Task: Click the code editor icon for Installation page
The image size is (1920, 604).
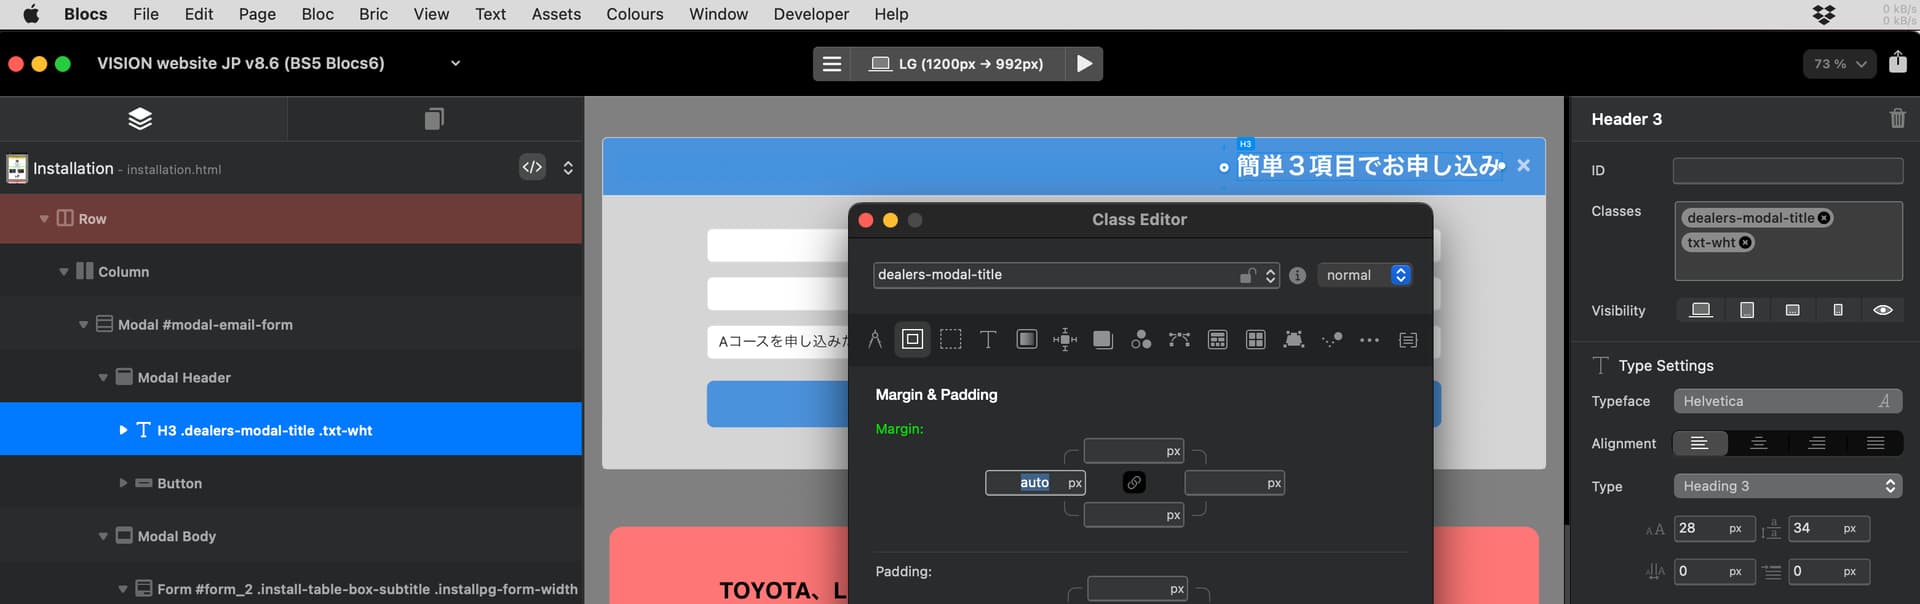Action: point(532,168)
